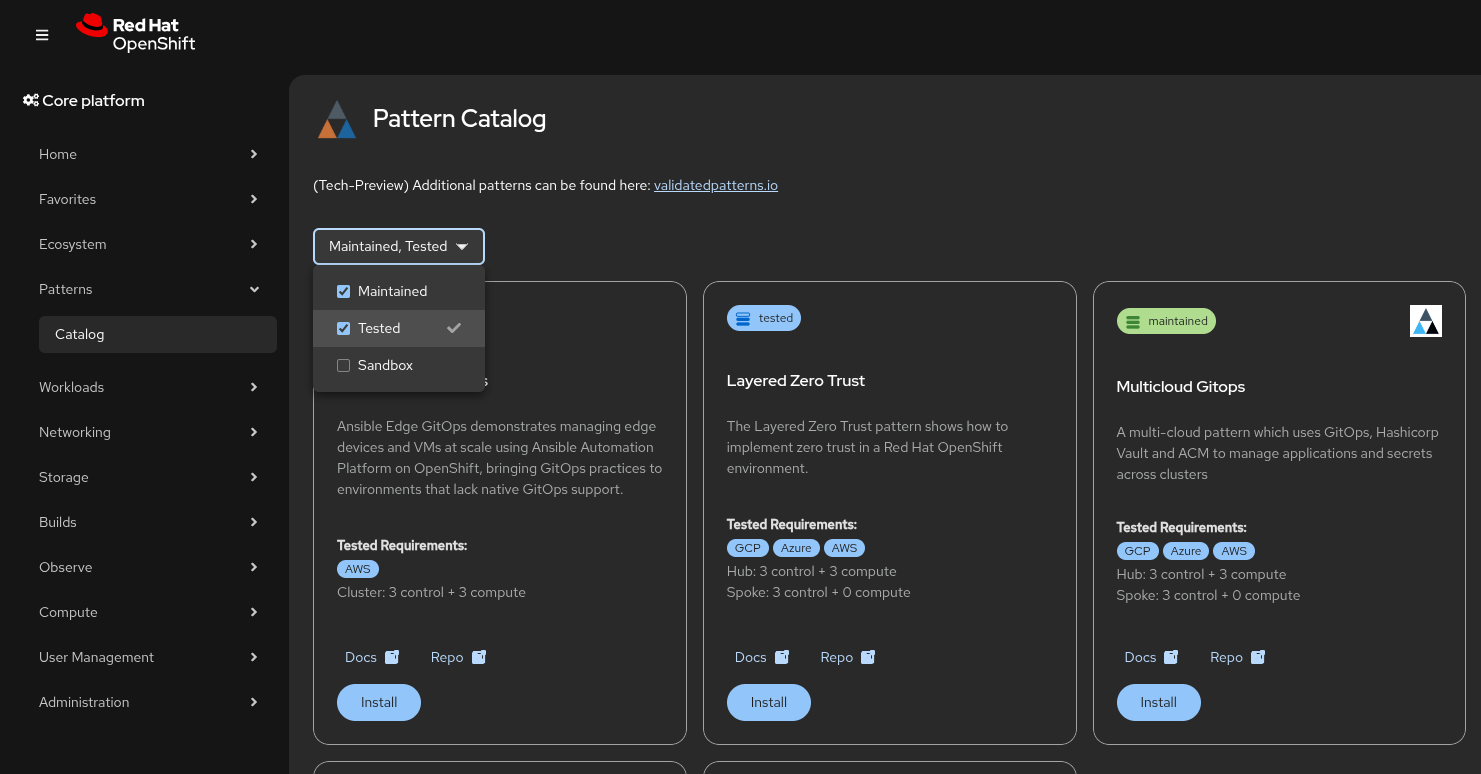Image resolution: width=1481 pixels, height=774 pixels.
Task: Open the Catalog item under Patterns
Action: [x=158, y=334]
